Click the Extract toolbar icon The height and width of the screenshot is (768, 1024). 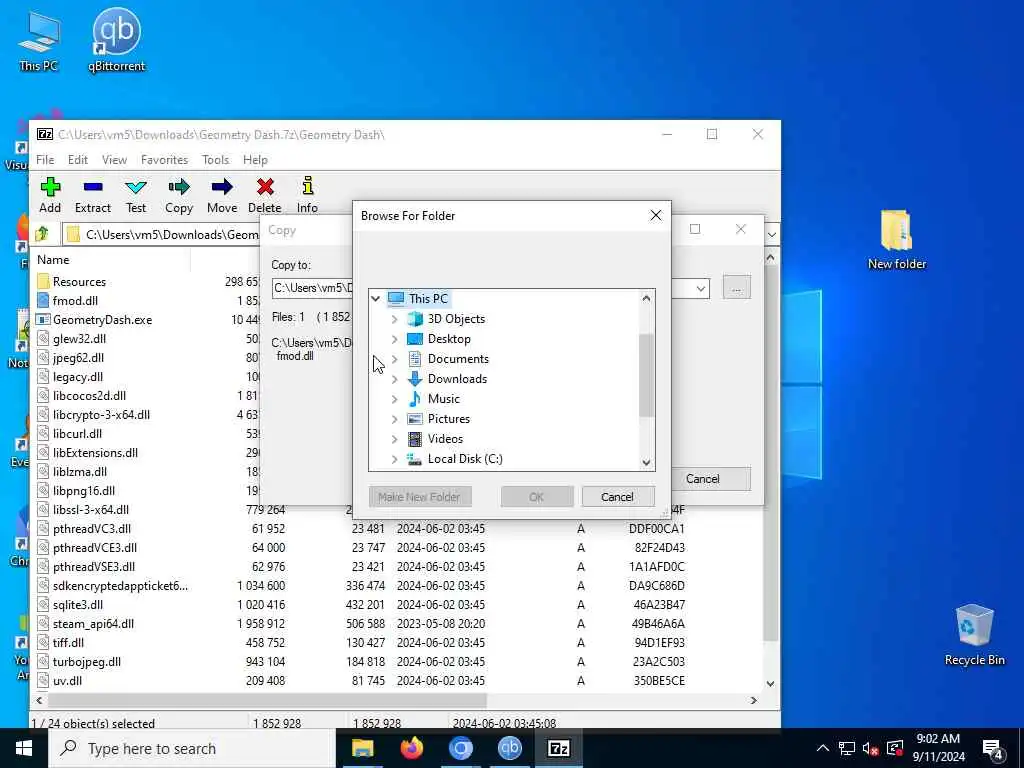coord(93,187)
